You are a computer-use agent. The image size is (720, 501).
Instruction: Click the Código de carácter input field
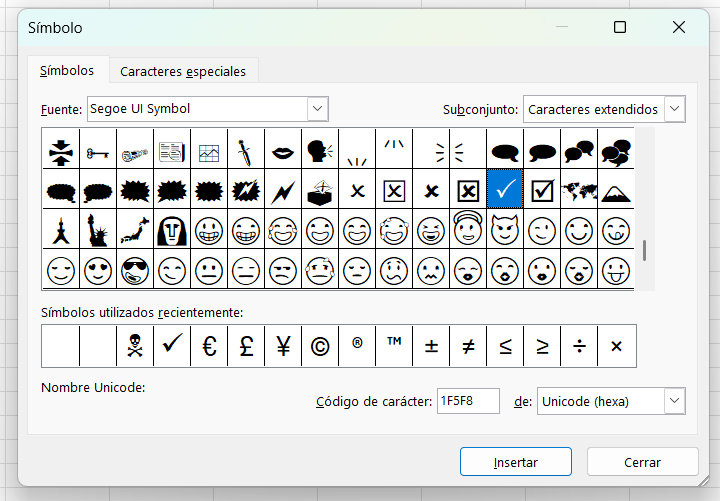point(468,401)
